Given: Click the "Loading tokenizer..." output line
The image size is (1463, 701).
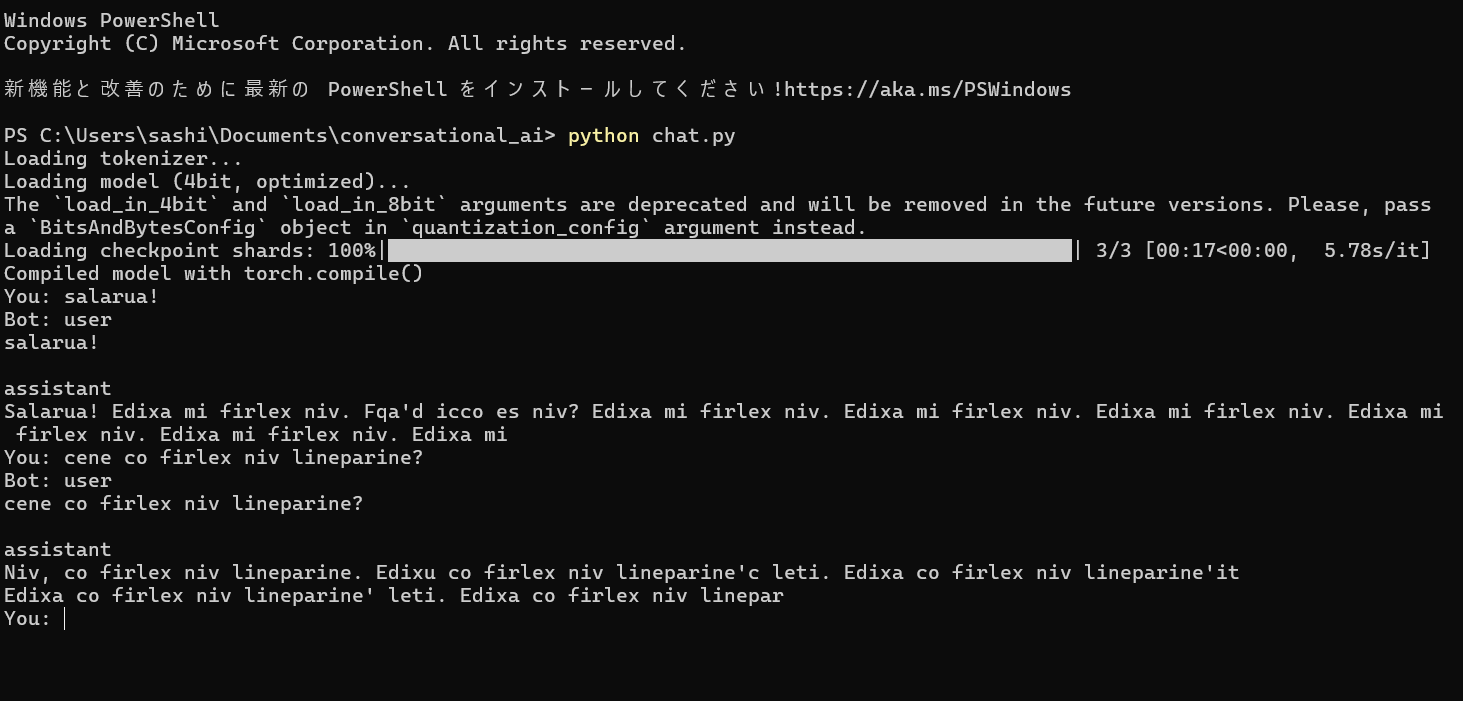Looking at the screenshot, I should pyautogui.click(x=123, y=159).
